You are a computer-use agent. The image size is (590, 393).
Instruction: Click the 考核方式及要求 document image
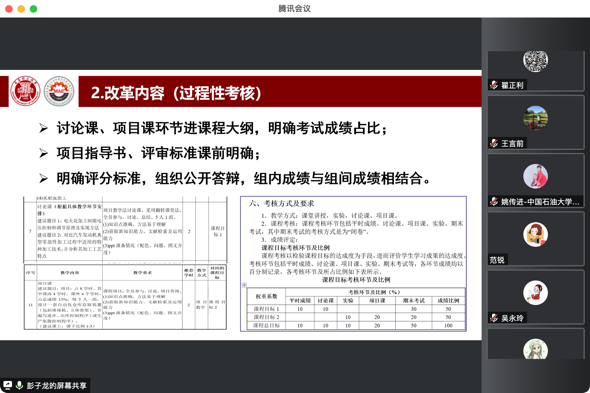click(353, 264)
